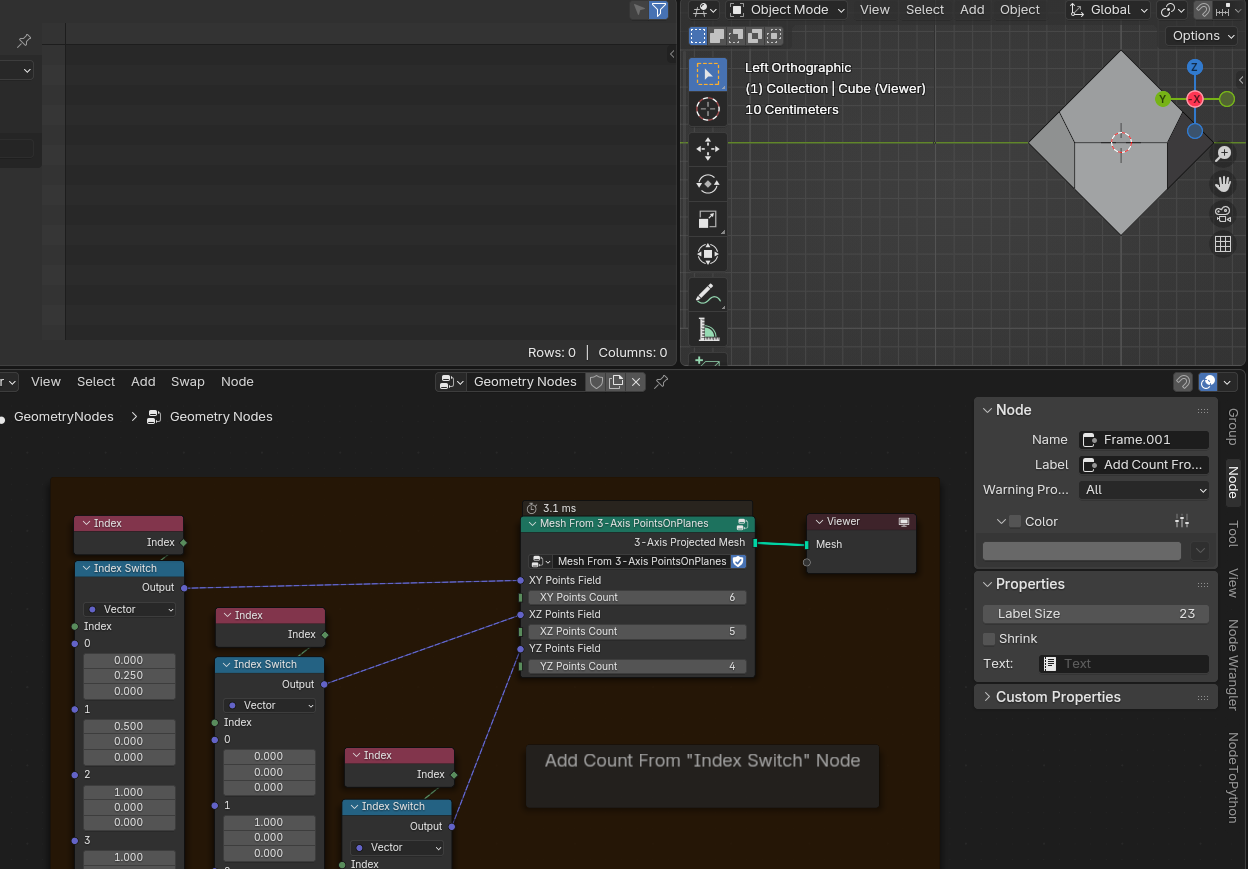Screen dimensions: 1248x869
Task: Toggle spreadsheet filter funnel icon
Action: 659,10
